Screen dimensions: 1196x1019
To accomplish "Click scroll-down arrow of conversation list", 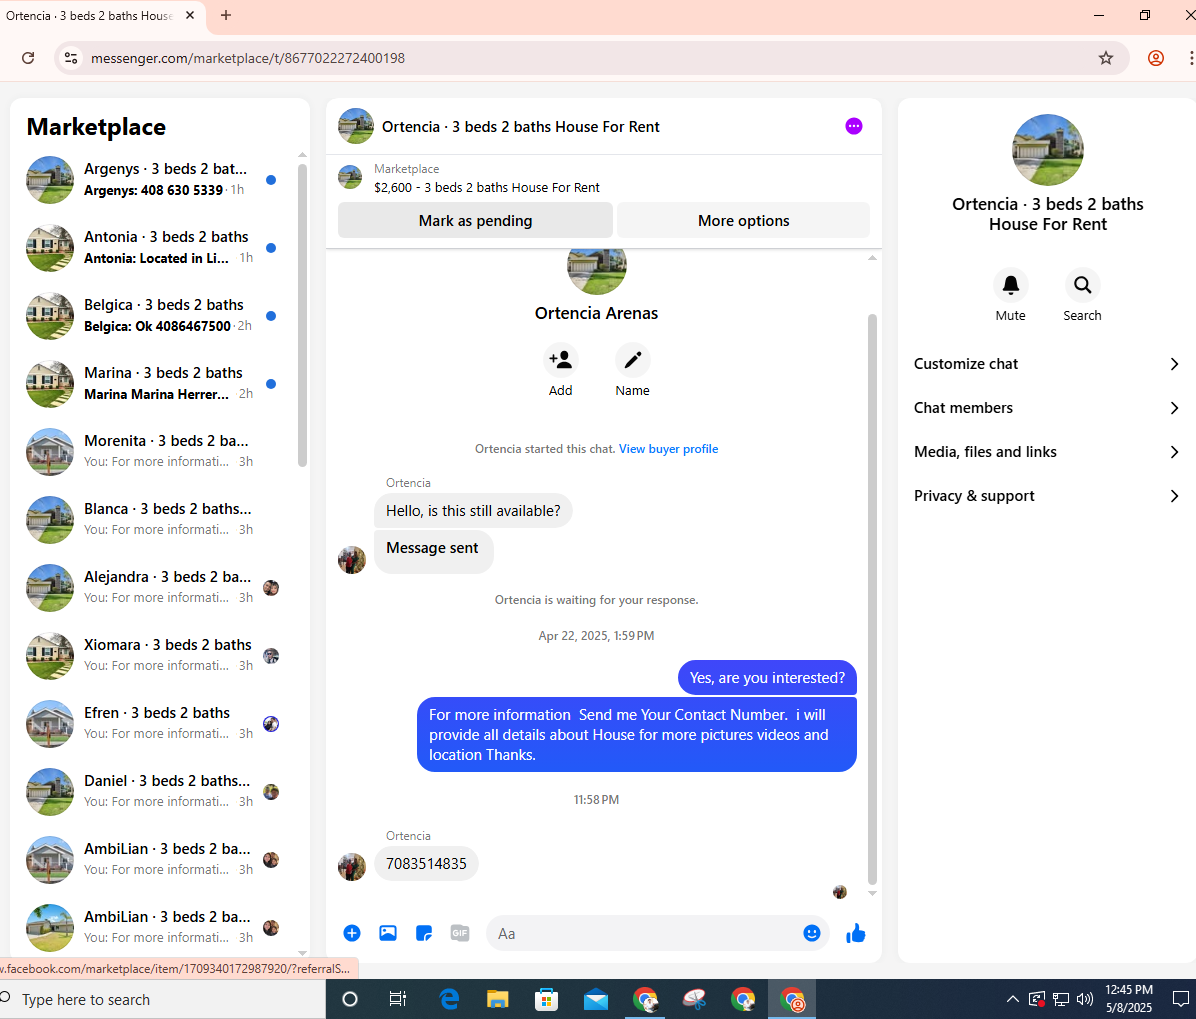I will click(302, 953).
